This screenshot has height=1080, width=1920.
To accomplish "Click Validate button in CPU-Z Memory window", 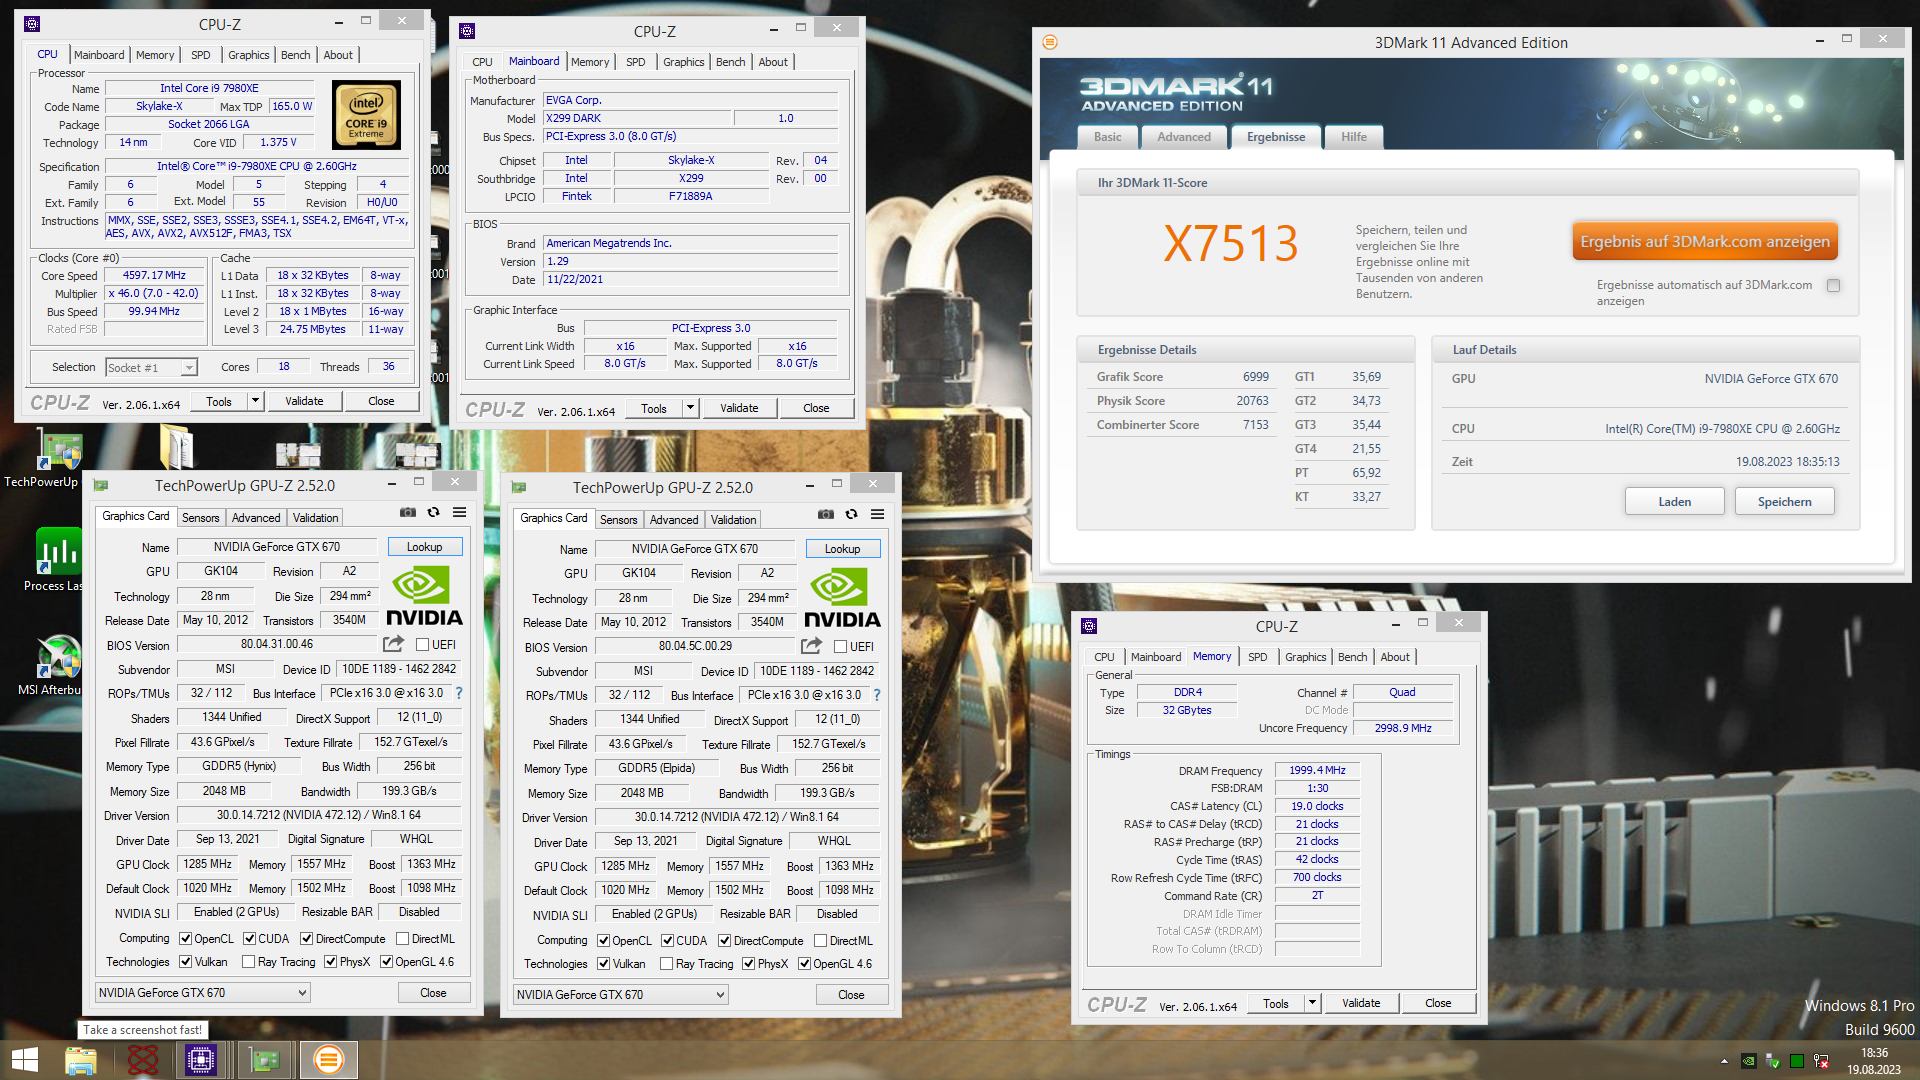I will pyautogui.click(x=1360, y=1003).
